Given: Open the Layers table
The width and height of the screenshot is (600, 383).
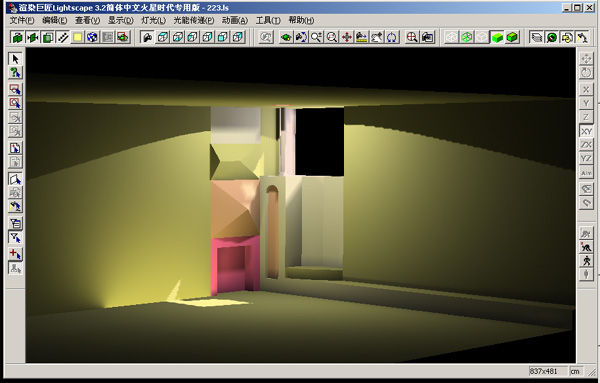Looking at the screenshot, I should 536,37.
